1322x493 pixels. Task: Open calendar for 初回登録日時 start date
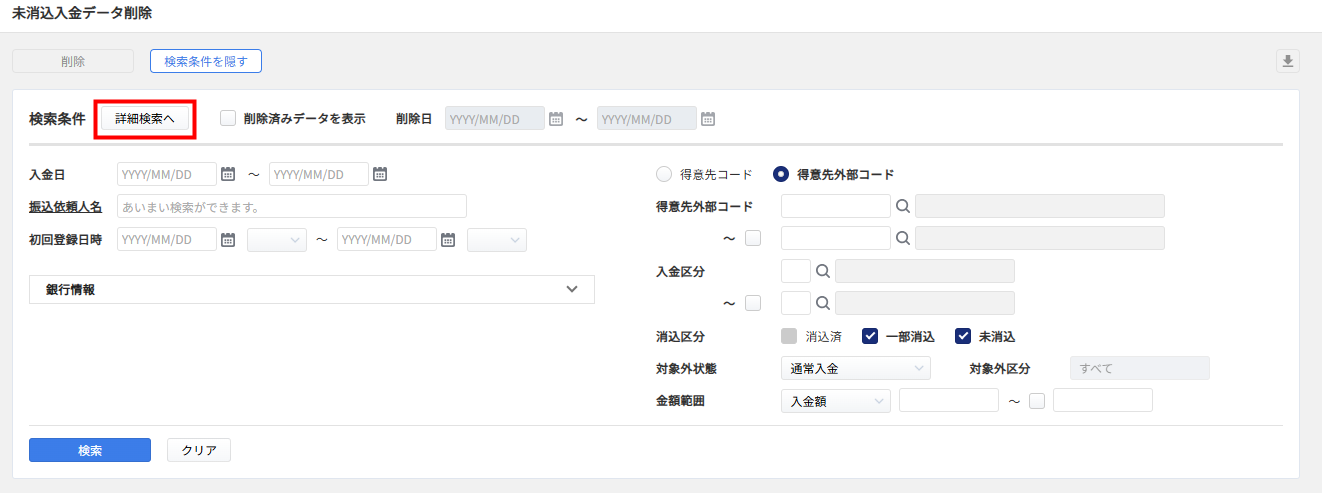228,240
